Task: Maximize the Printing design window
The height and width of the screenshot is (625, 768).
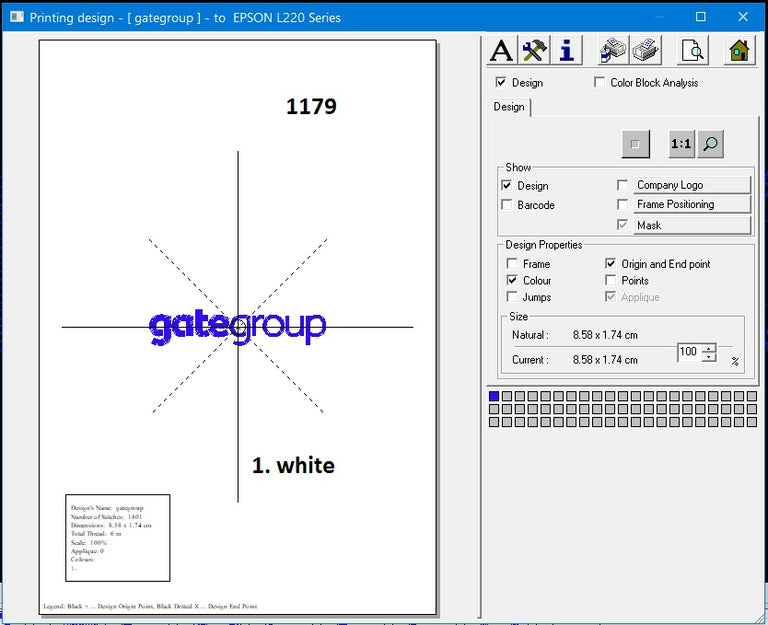Action: 701,17
